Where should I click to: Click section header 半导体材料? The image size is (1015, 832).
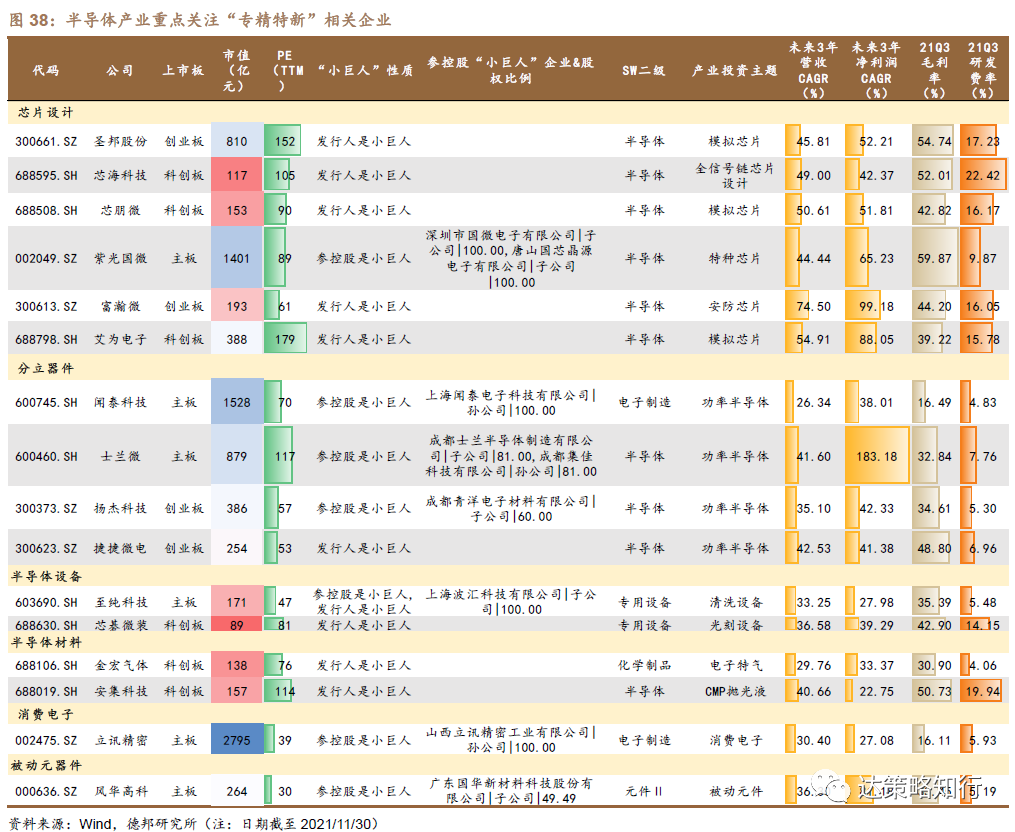(45, 642)
